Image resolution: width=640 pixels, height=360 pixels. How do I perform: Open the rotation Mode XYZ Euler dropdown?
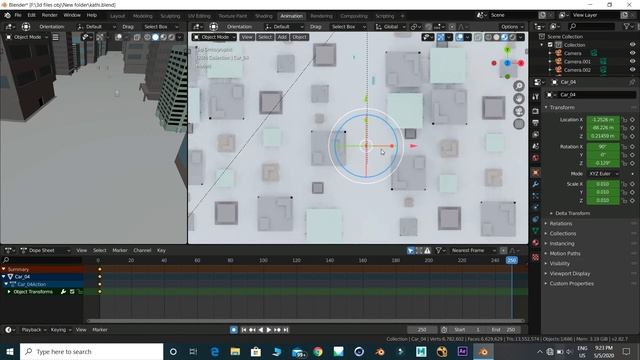[x=604, y=174]
